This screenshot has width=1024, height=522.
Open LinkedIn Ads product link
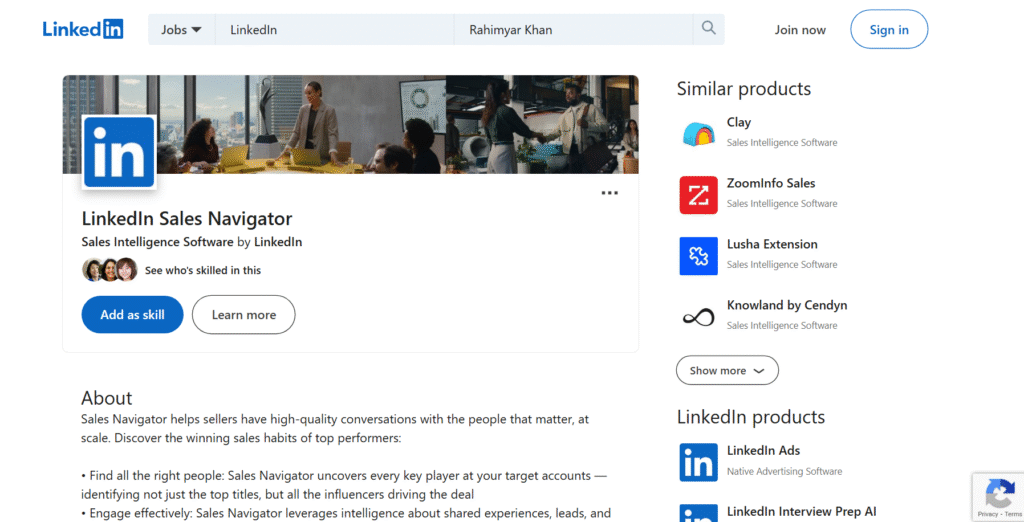point(763,451)
